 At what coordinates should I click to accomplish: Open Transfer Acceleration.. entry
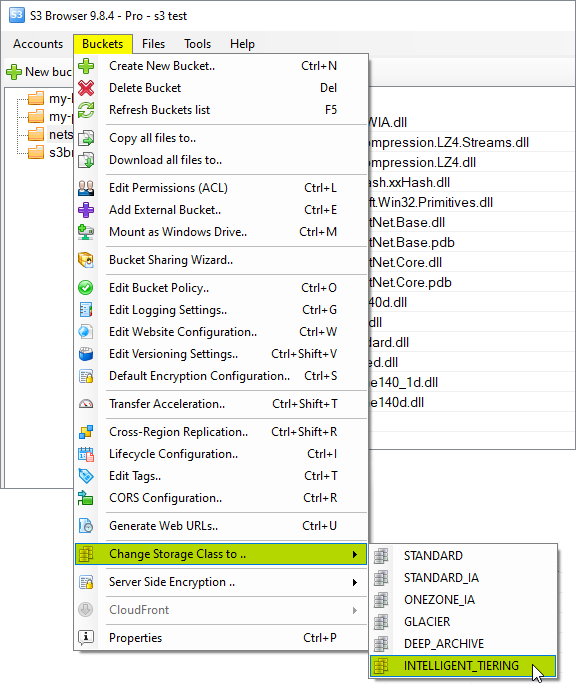pyautogui.click(x=221, y=404)
